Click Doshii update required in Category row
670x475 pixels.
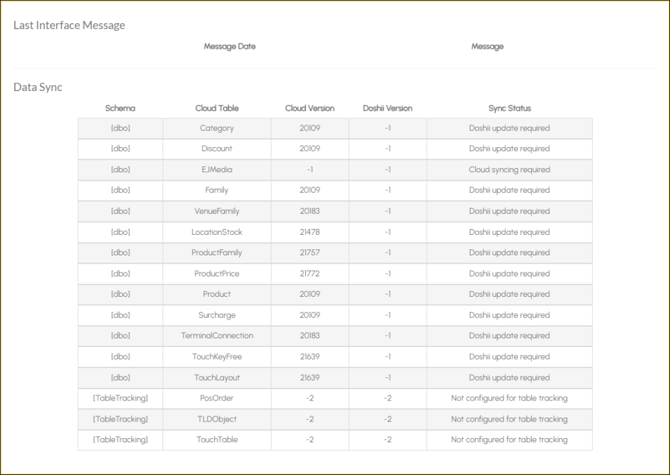509,128
